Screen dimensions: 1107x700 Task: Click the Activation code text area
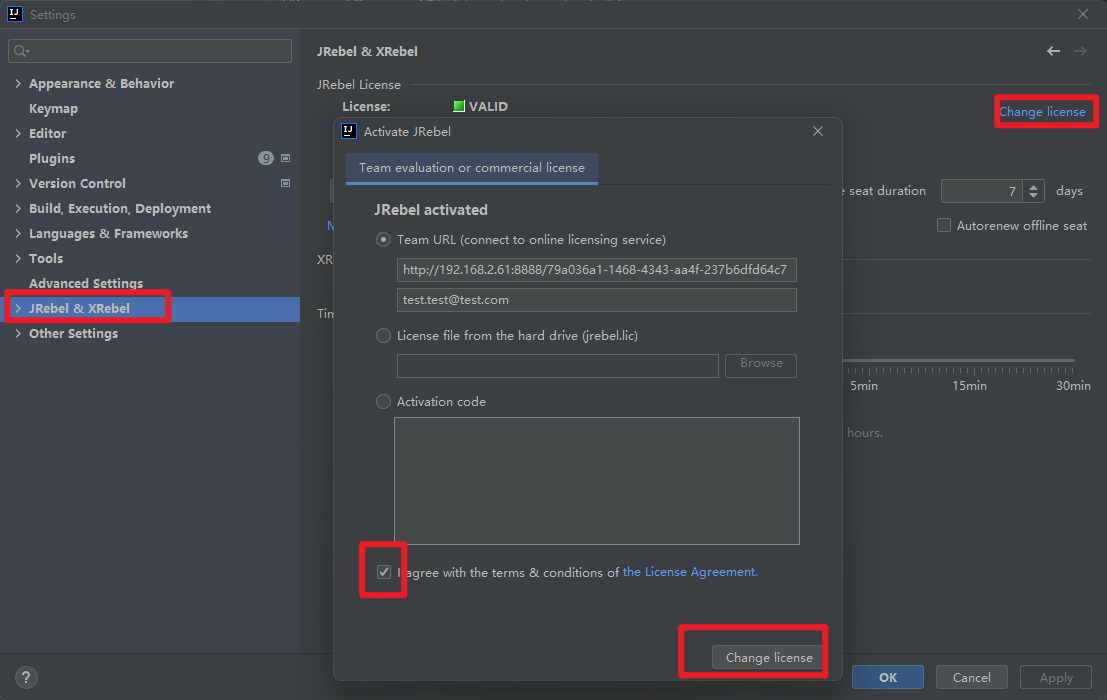pos(597,481)
